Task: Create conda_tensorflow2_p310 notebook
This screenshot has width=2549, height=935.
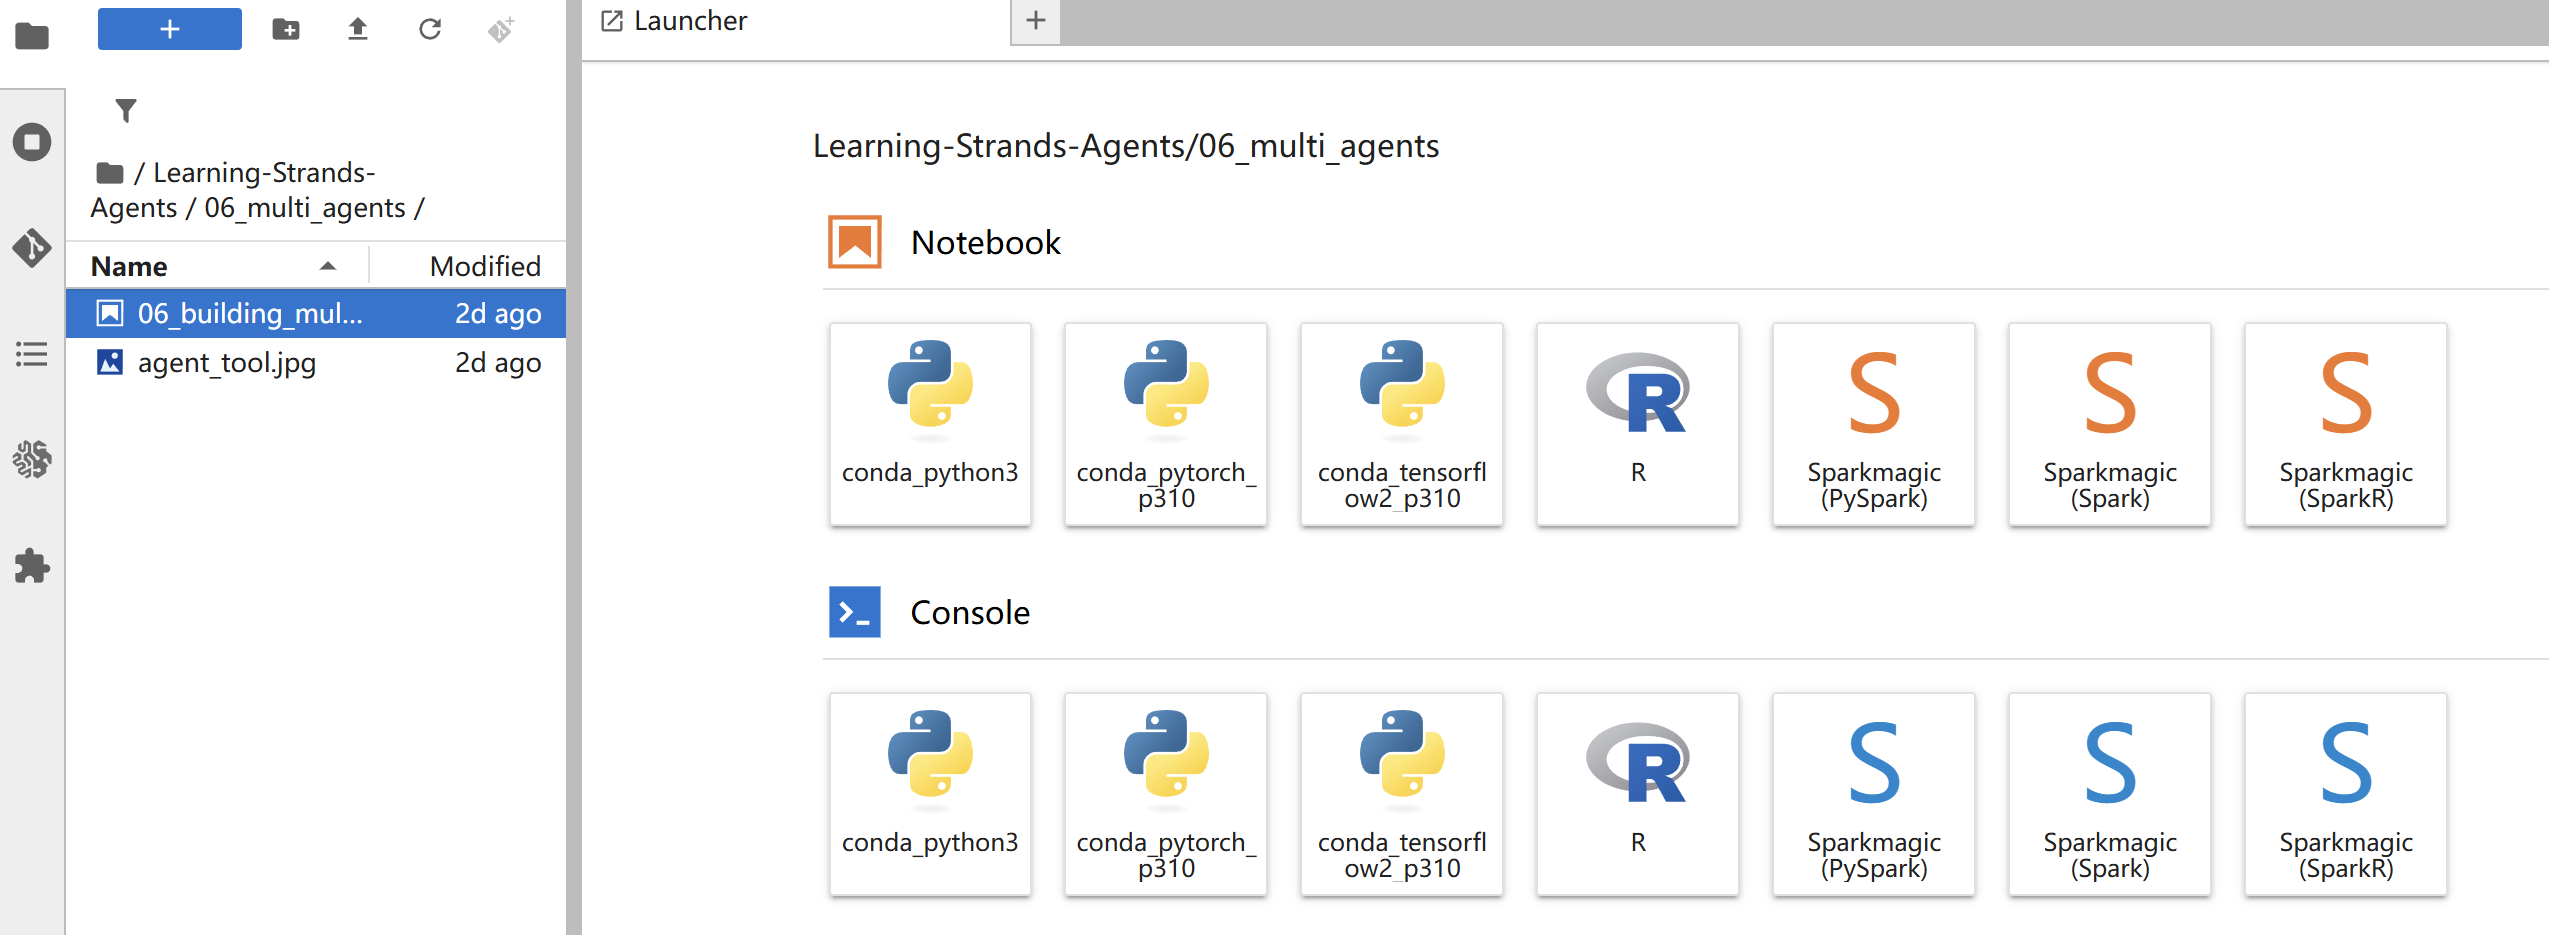Action: [1402, 424]
